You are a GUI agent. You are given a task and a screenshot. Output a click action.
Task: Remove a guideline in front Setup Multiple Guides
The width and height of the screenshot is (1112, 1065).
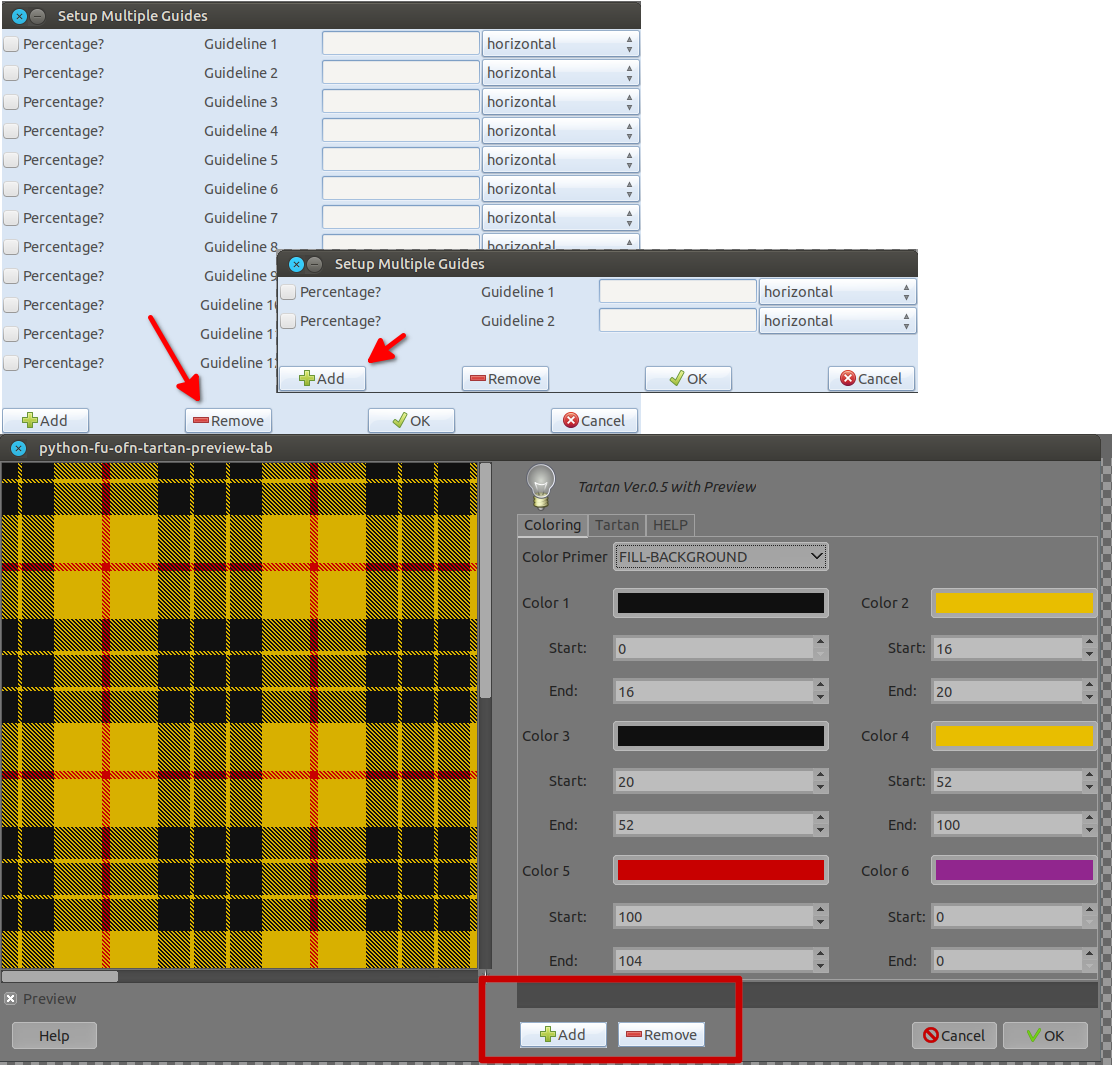(x=506, y=379)
